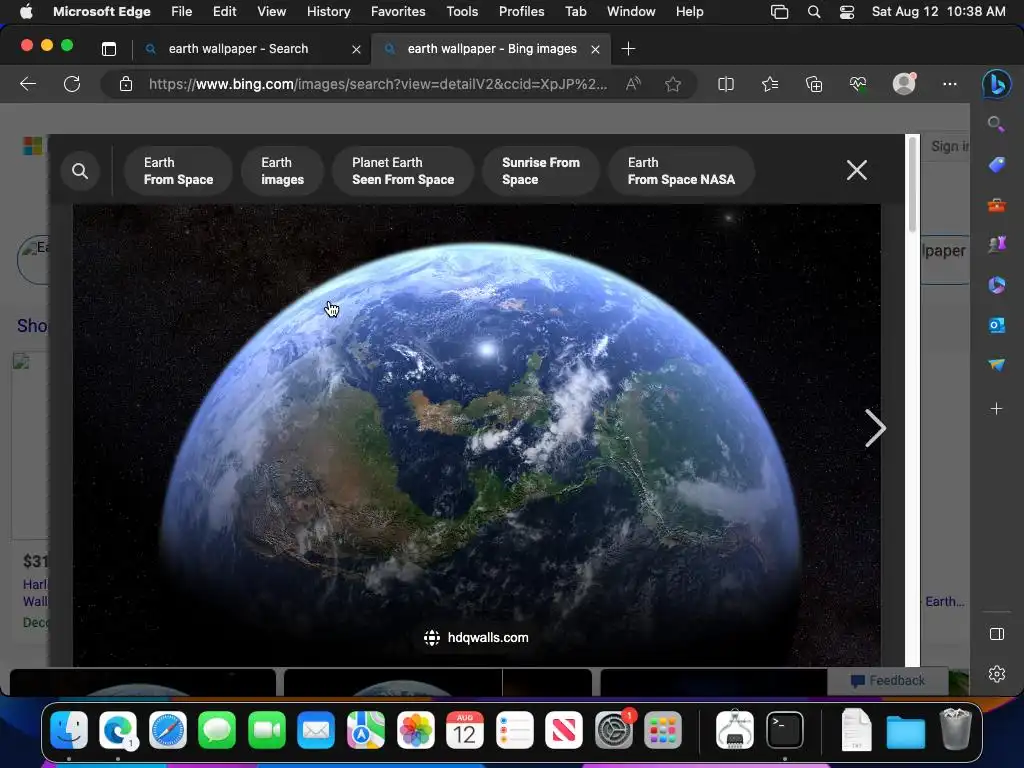Image resolution: width=1024 pixels, height=768 pixels.
Task: Open the tab actions menu icon
Action: pos(109,49)
